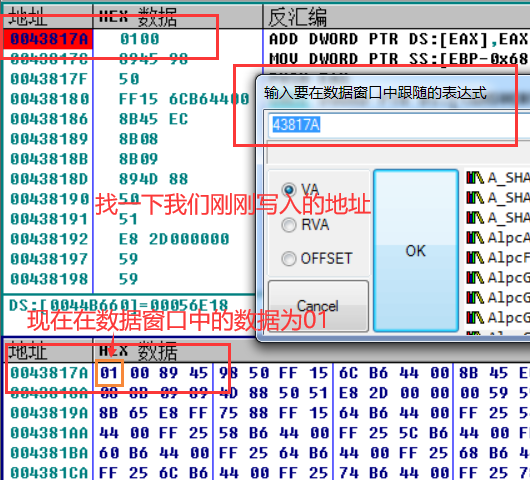The width and height of the screenshot is (530, 480).
Task: Click the icon beside the AlpcA entry
Action: tap(475, 238)
